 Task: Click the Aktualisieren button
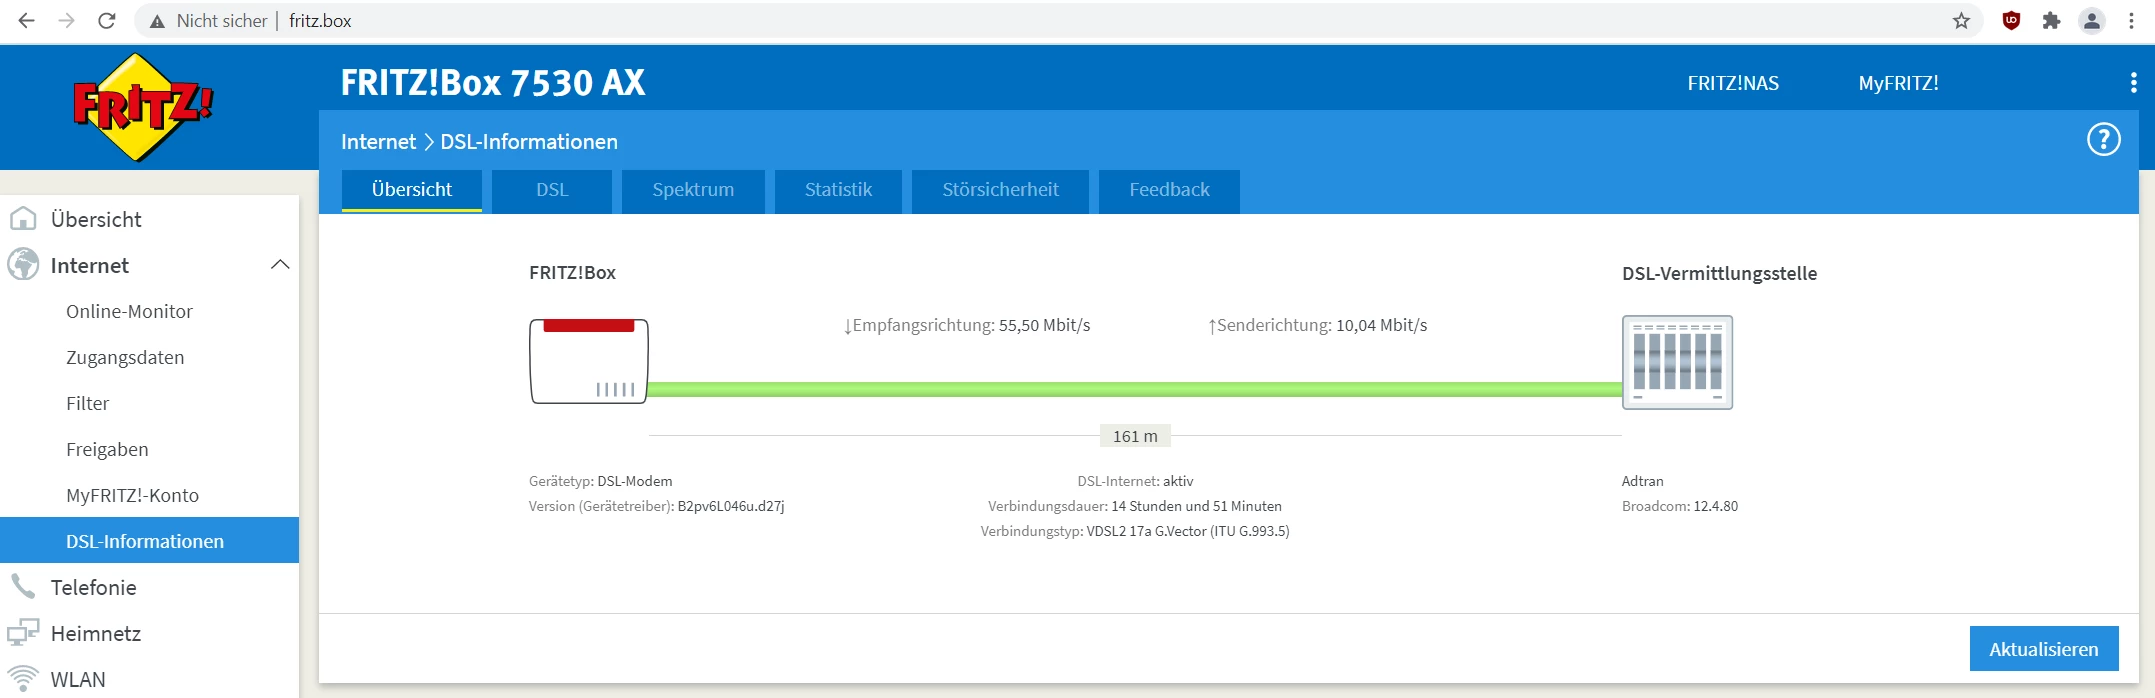(x=2044, y=648)
